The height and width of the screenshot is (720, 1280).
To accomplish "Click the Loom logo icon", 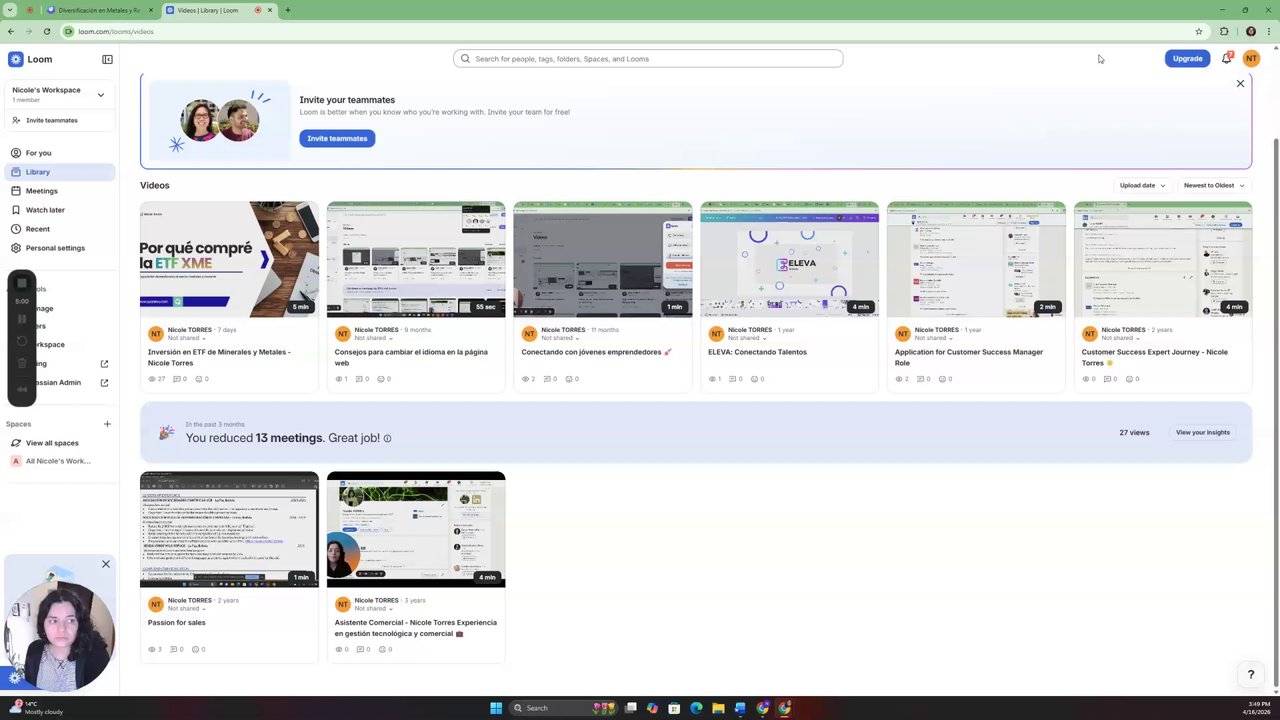I will click(16, 59).
